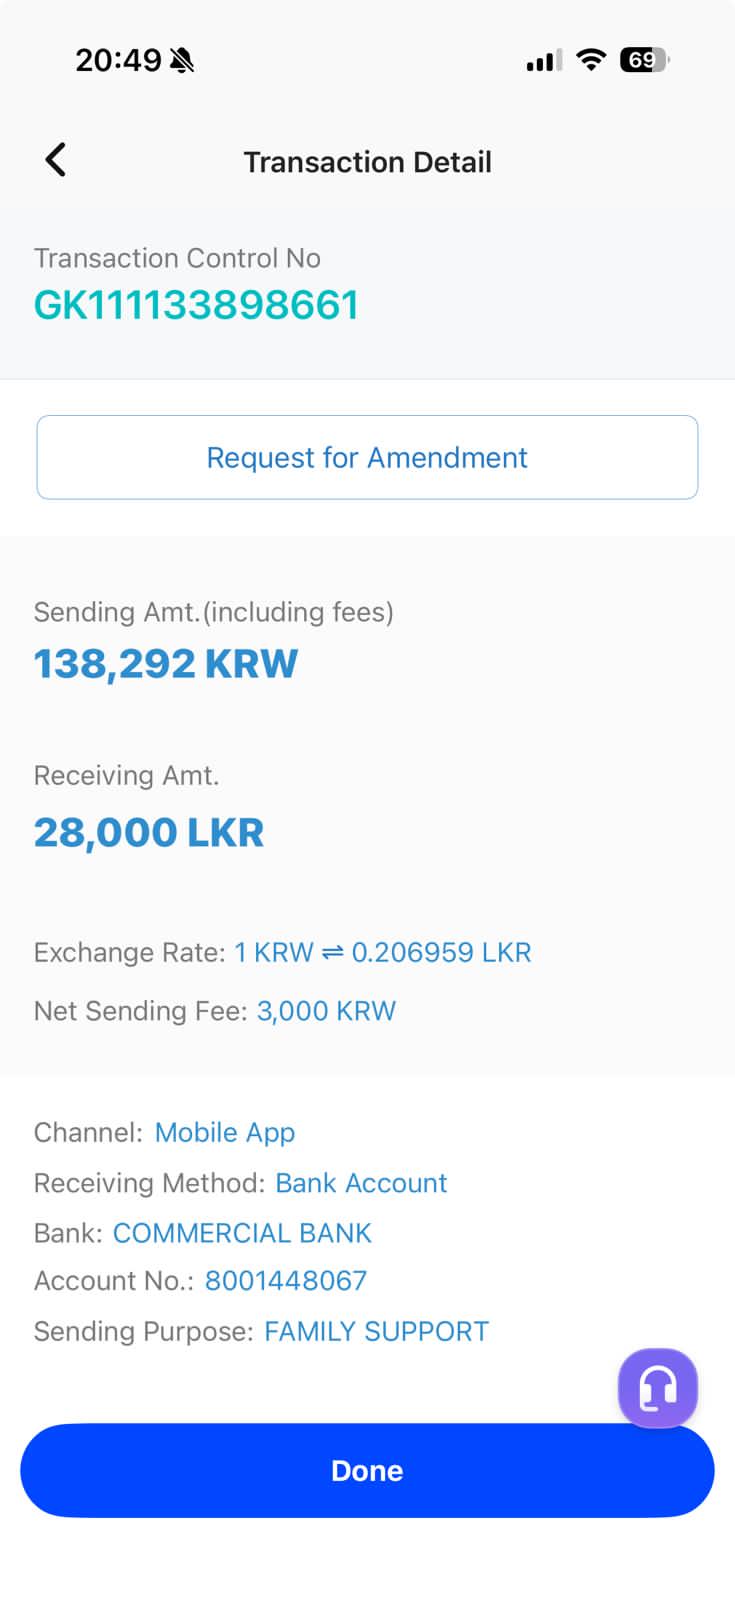Tap the COMMERCIAL BANK name
Image resolution: width=735 pixels, height=1600 pixels.
click(x=242, y=1233)
